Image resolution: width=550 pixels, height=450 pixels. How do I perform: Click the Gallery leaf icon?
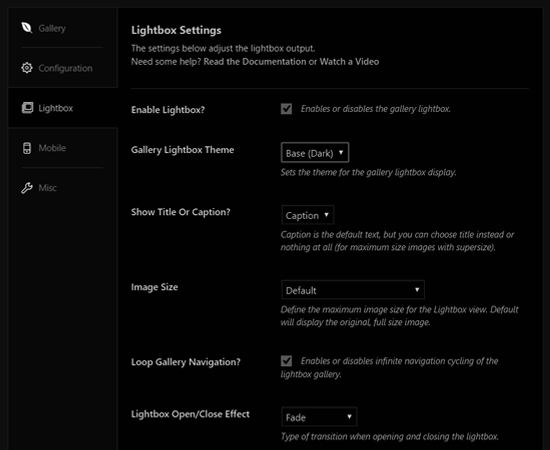[27, 28]
